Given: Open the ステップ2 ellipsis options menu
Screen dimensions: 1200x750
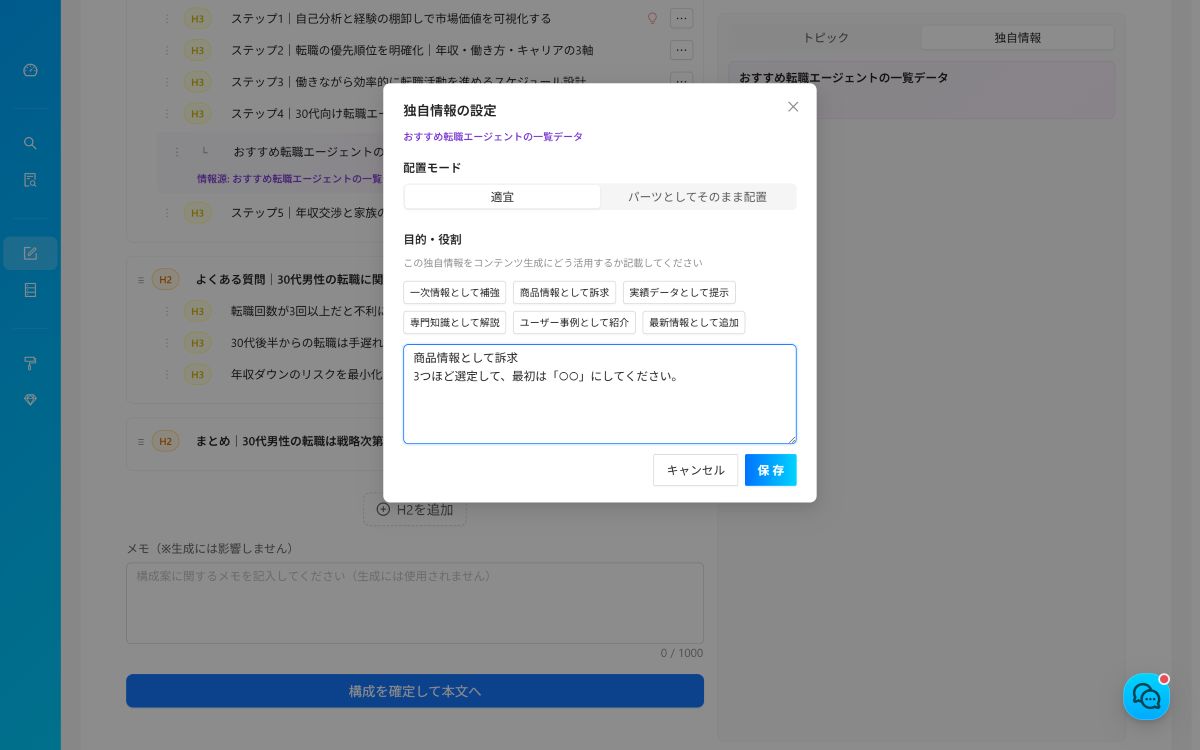Looking at the screenshot, I should 681,50.
